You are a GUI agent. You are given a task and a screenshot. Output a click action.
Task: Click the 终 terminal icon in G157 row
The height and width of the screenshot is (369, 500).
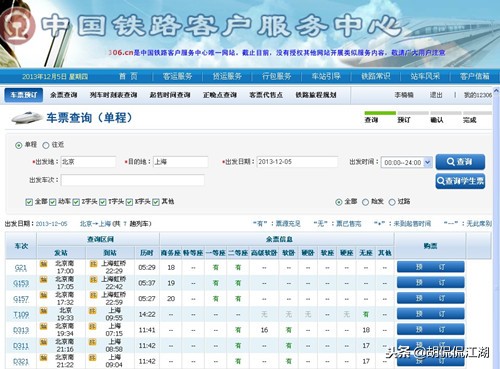click(x=93, y=295)
